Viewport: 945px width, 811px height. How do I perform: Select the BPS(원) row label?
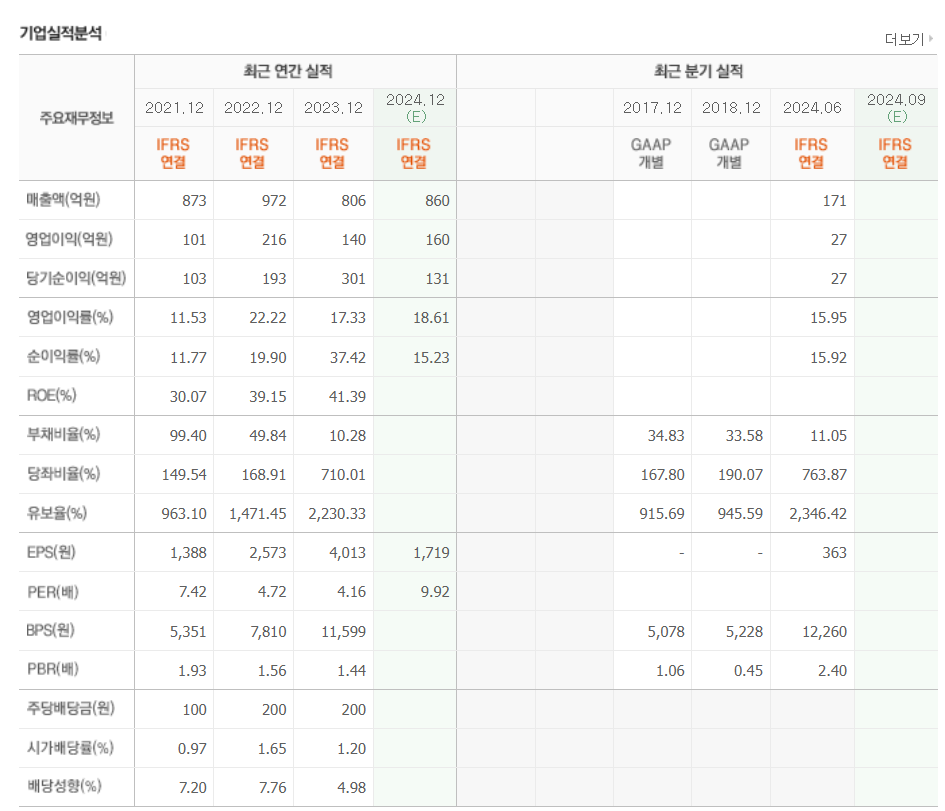pos(50,631)
